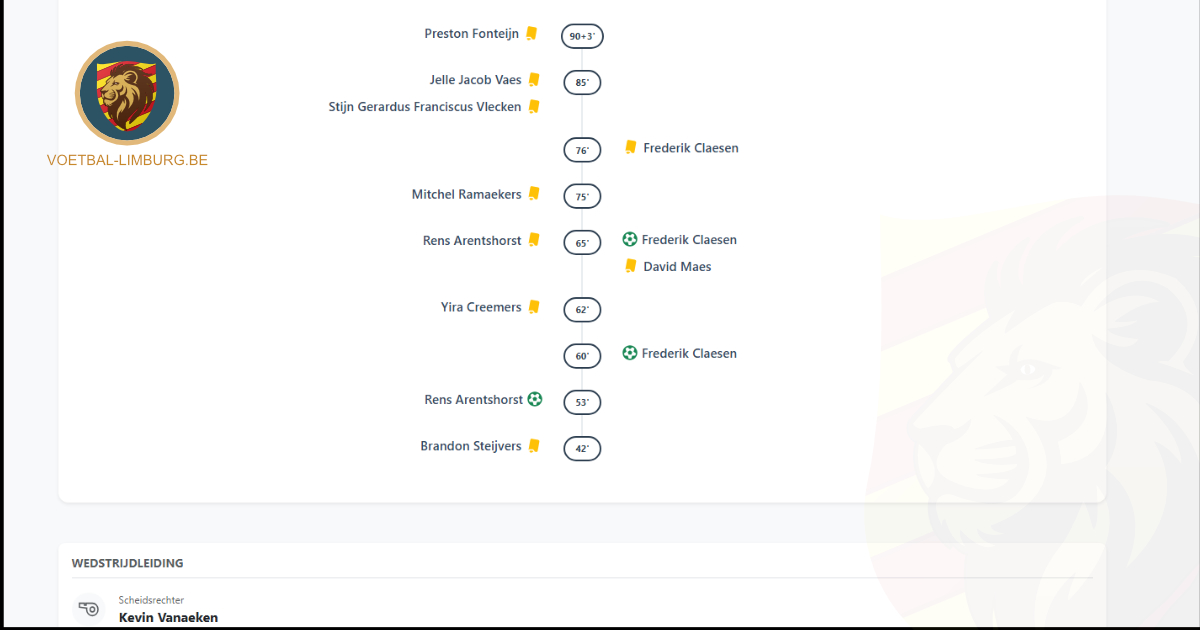Click the Voetbal-Limburg lion logo
This screenshot has height=630, width=1200.
pyautogui.click(x=127, y=94)
